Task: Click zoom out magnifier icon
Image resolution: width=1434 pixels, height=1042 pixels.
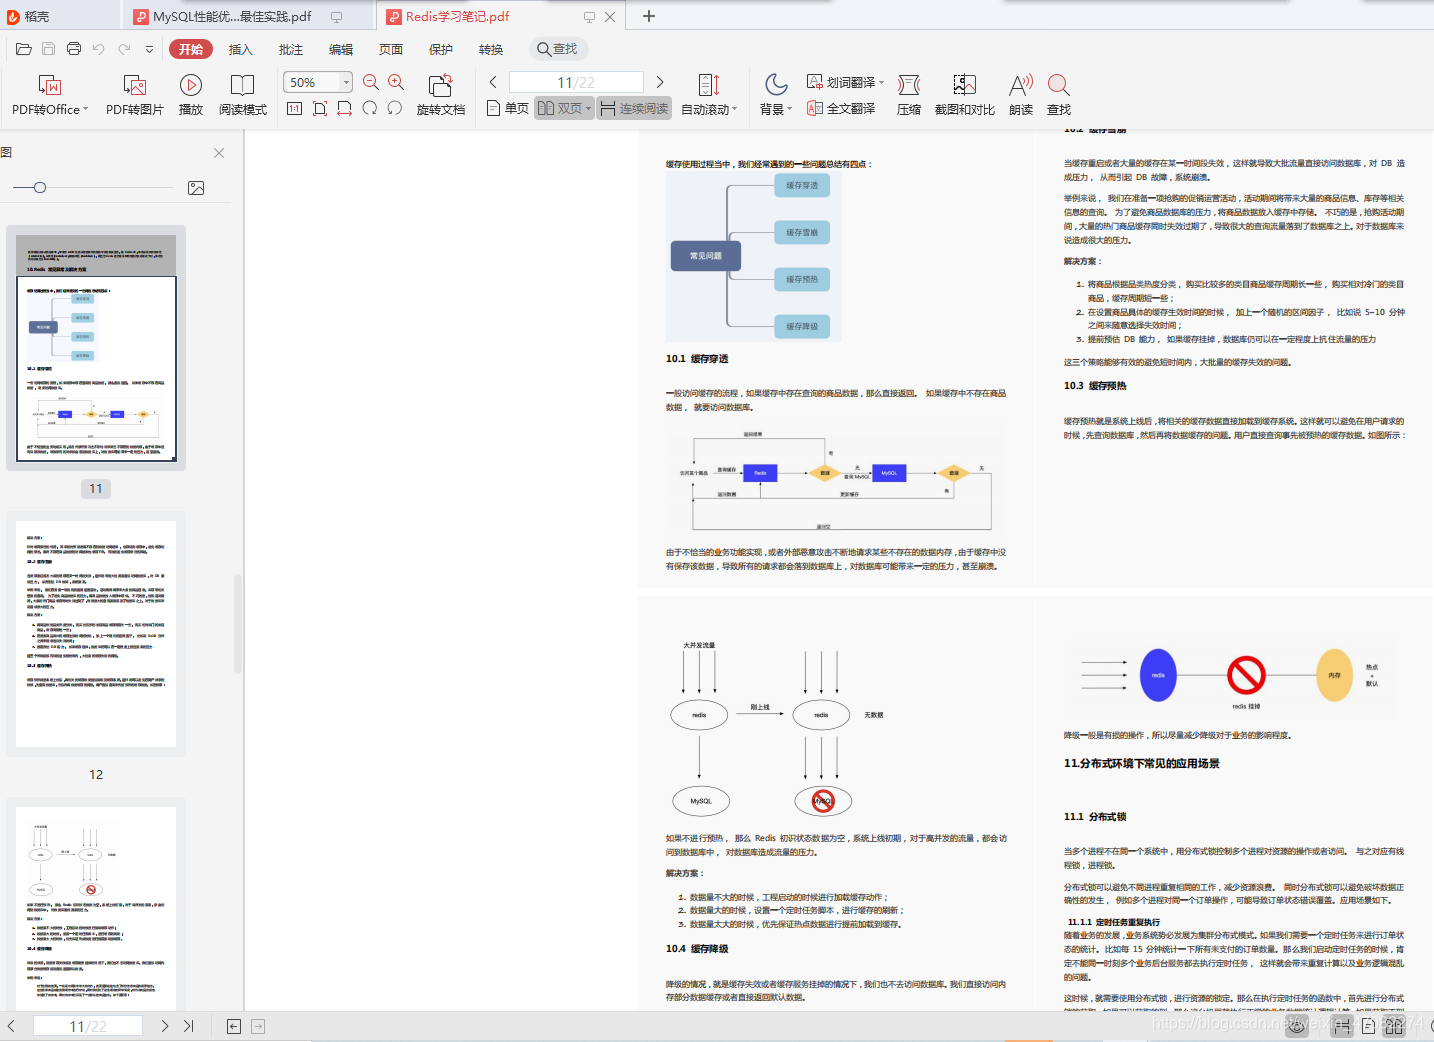Action: [x=371, y=82]
